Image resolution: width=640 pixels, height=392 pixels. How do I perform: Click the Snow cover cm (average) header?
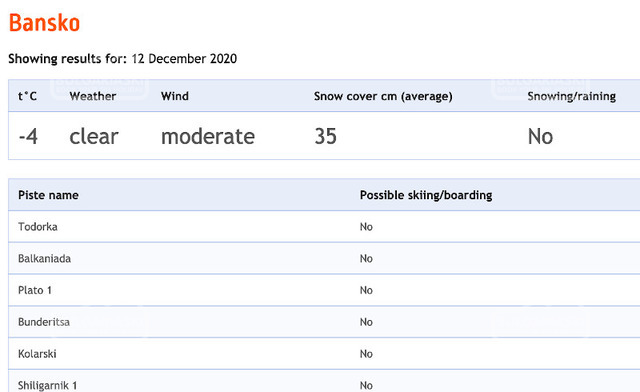click(383, 96)
